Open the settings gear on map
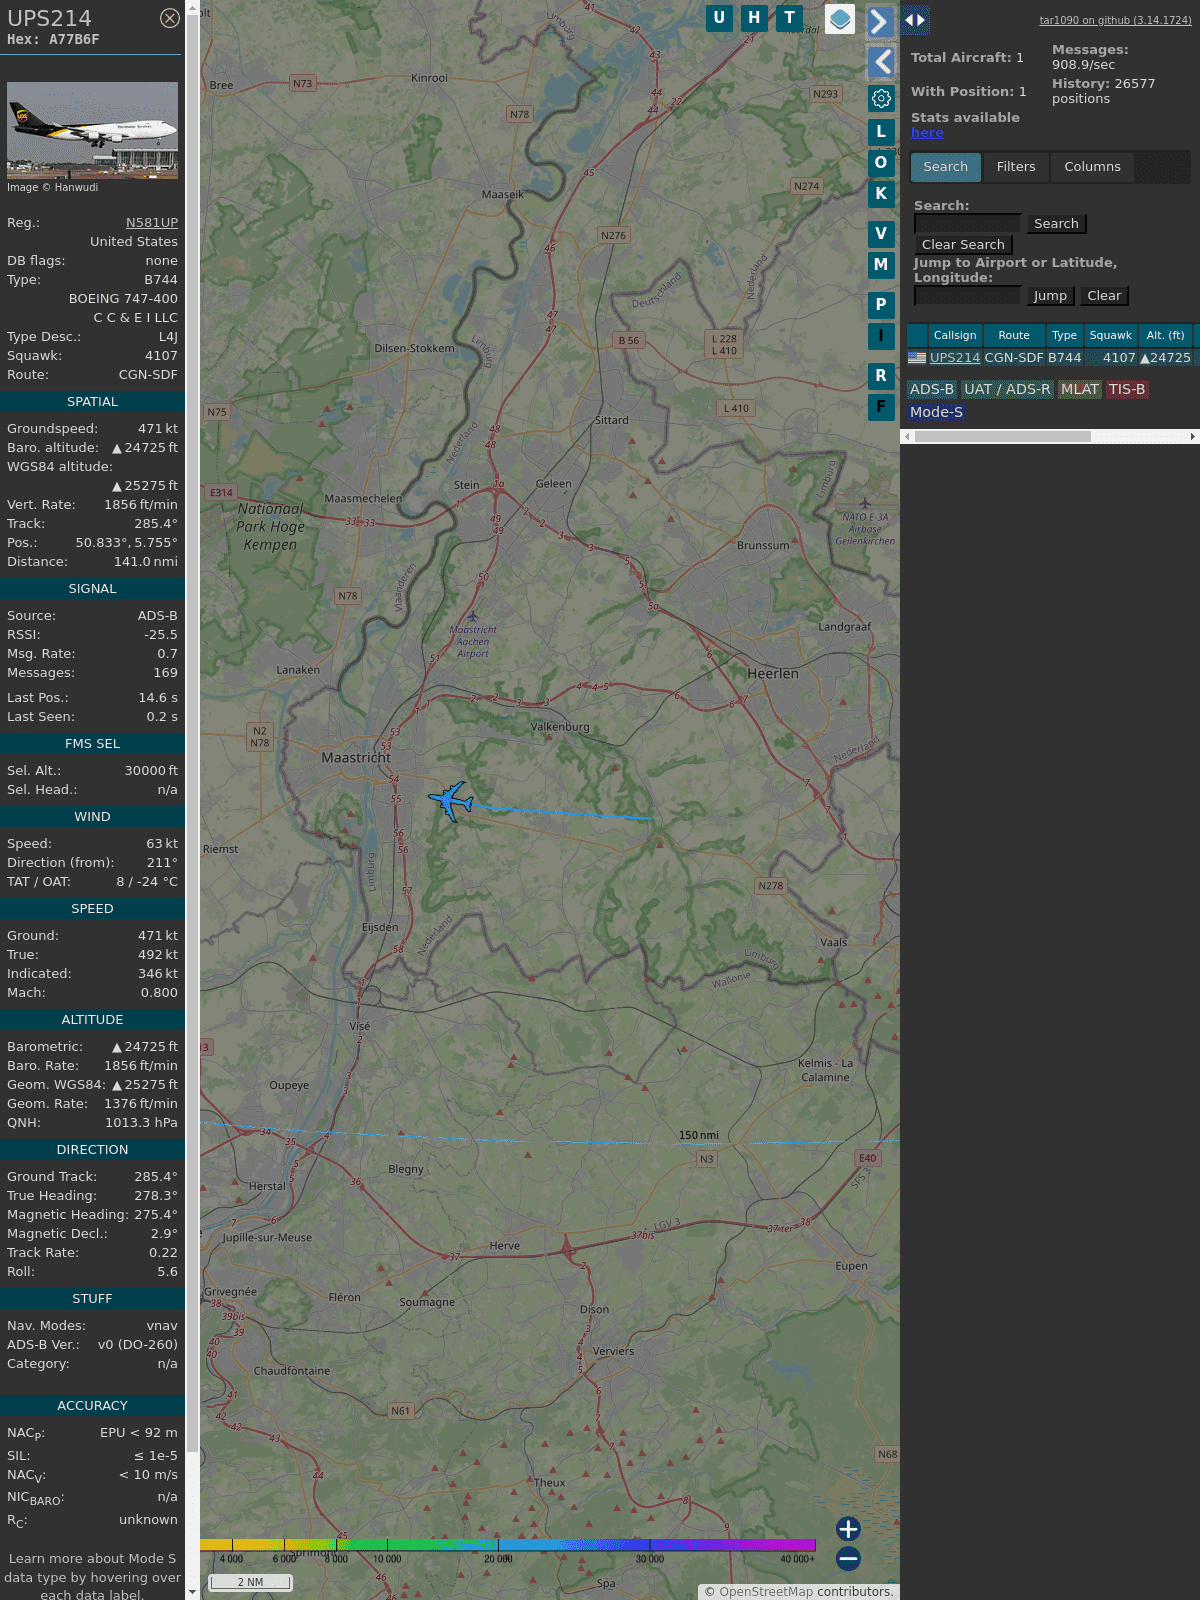The width and height of the screenshot is (1200, 1600). tap(881, 98)
